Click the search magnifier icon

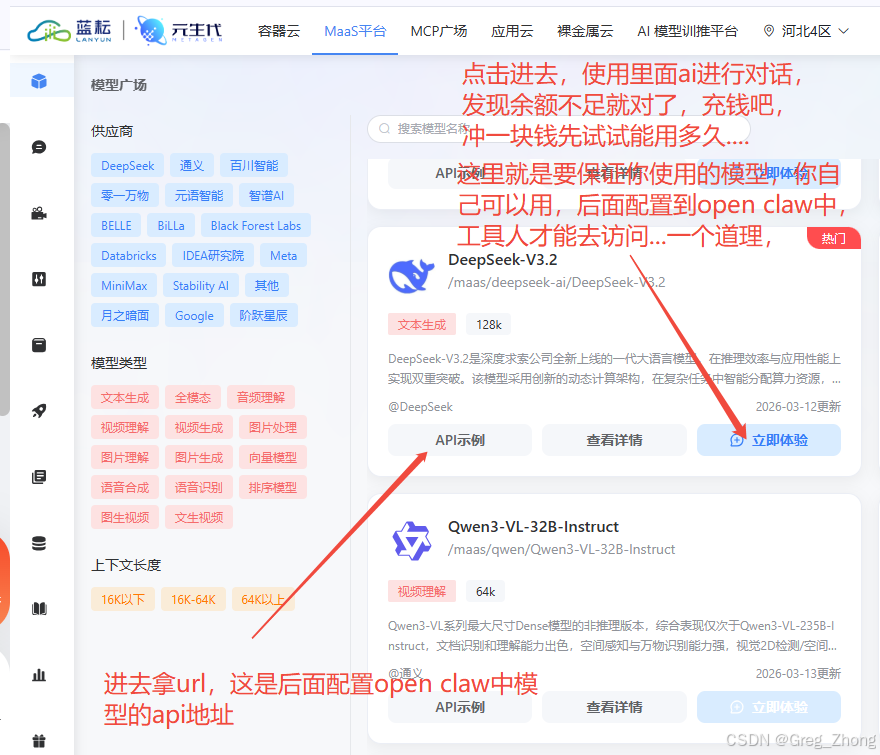[x=384, y=129]
